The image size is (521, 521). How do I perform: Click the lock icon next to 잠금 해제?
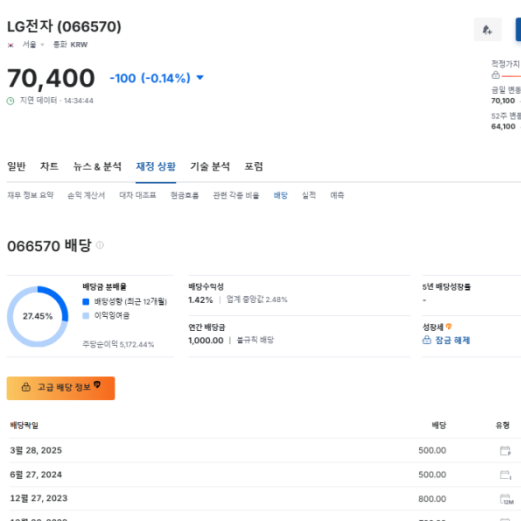coord(427,340)
